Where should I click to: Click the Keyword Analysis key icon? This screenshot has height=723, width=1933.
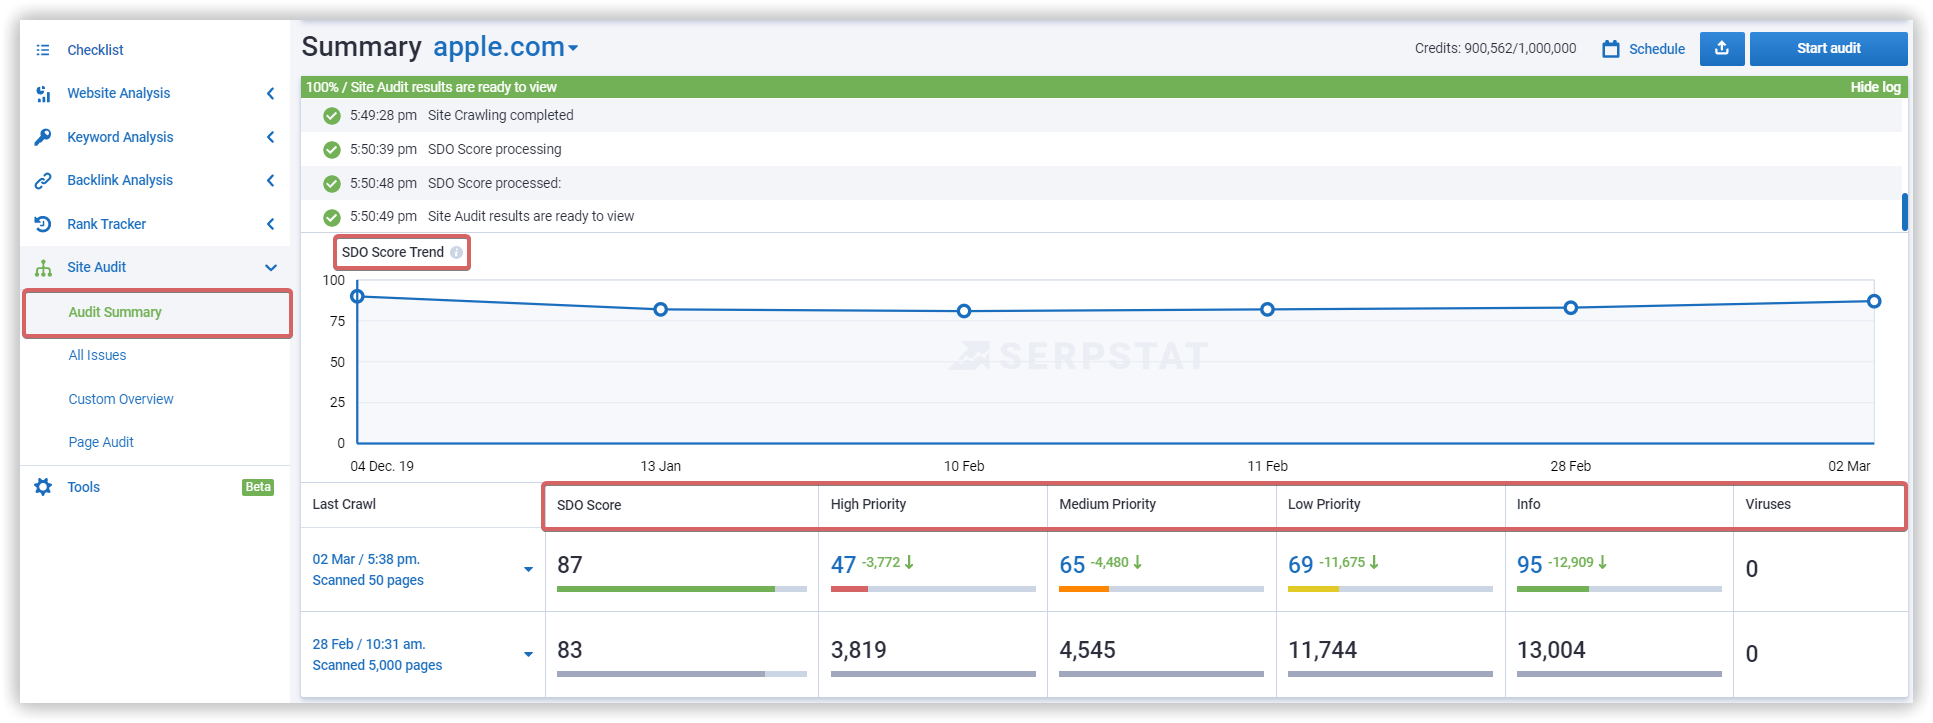click(x=43, y=137)
